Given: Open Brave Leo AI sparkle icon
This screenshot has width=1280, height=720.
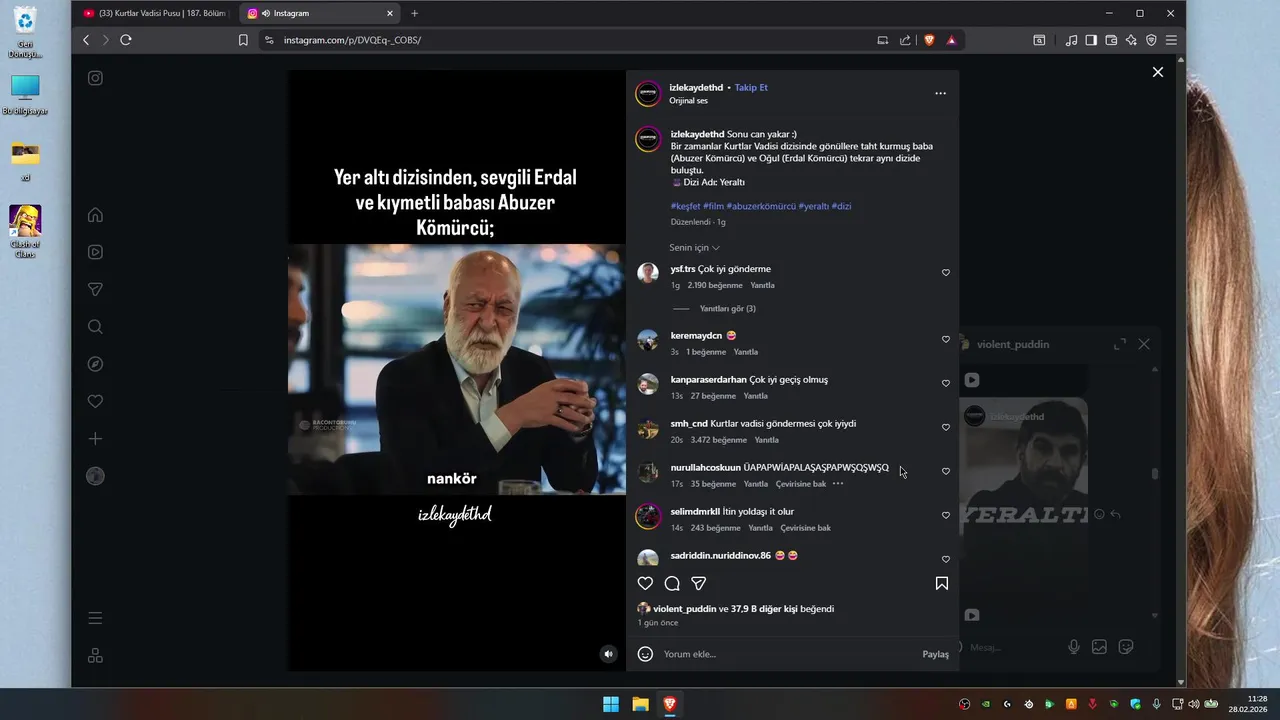Looking at the screenshot, I should point(1131,40).
